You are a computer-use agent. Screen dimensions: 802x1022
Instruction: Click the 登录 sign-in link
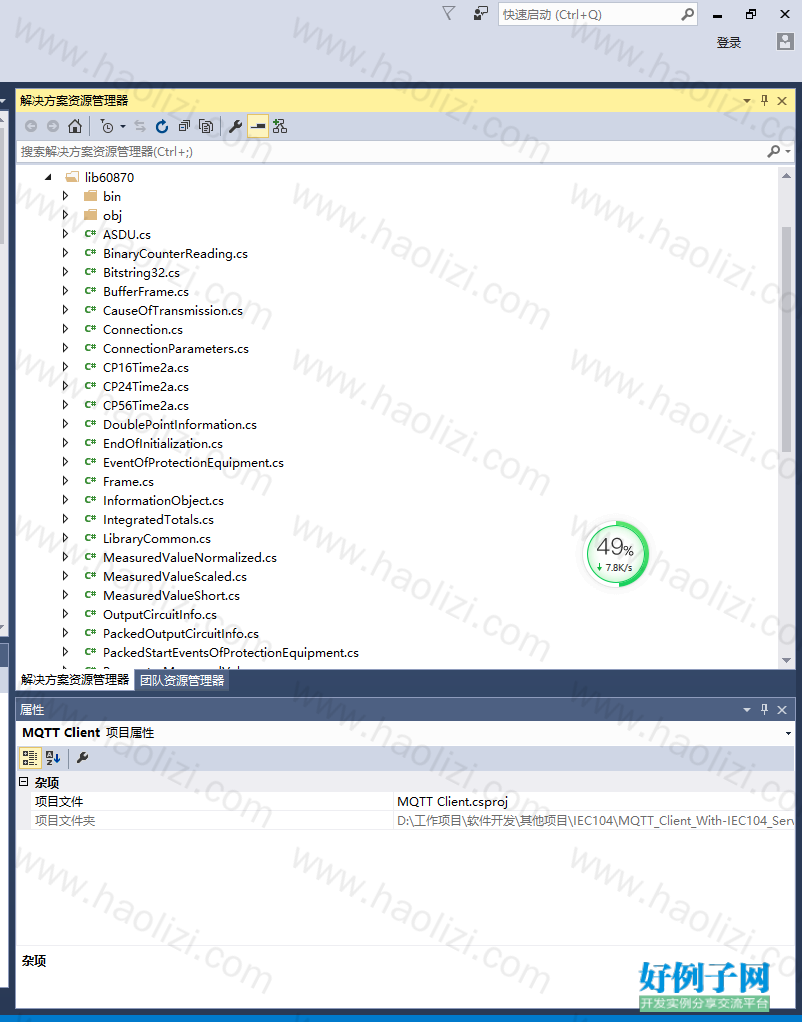pyautogui.click(x=729, y=43)
